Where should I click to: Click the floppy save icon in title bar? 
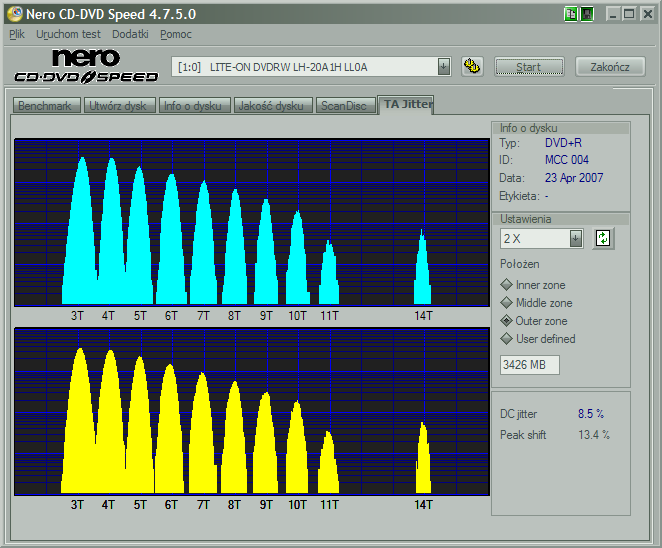(x=587, y=14)
